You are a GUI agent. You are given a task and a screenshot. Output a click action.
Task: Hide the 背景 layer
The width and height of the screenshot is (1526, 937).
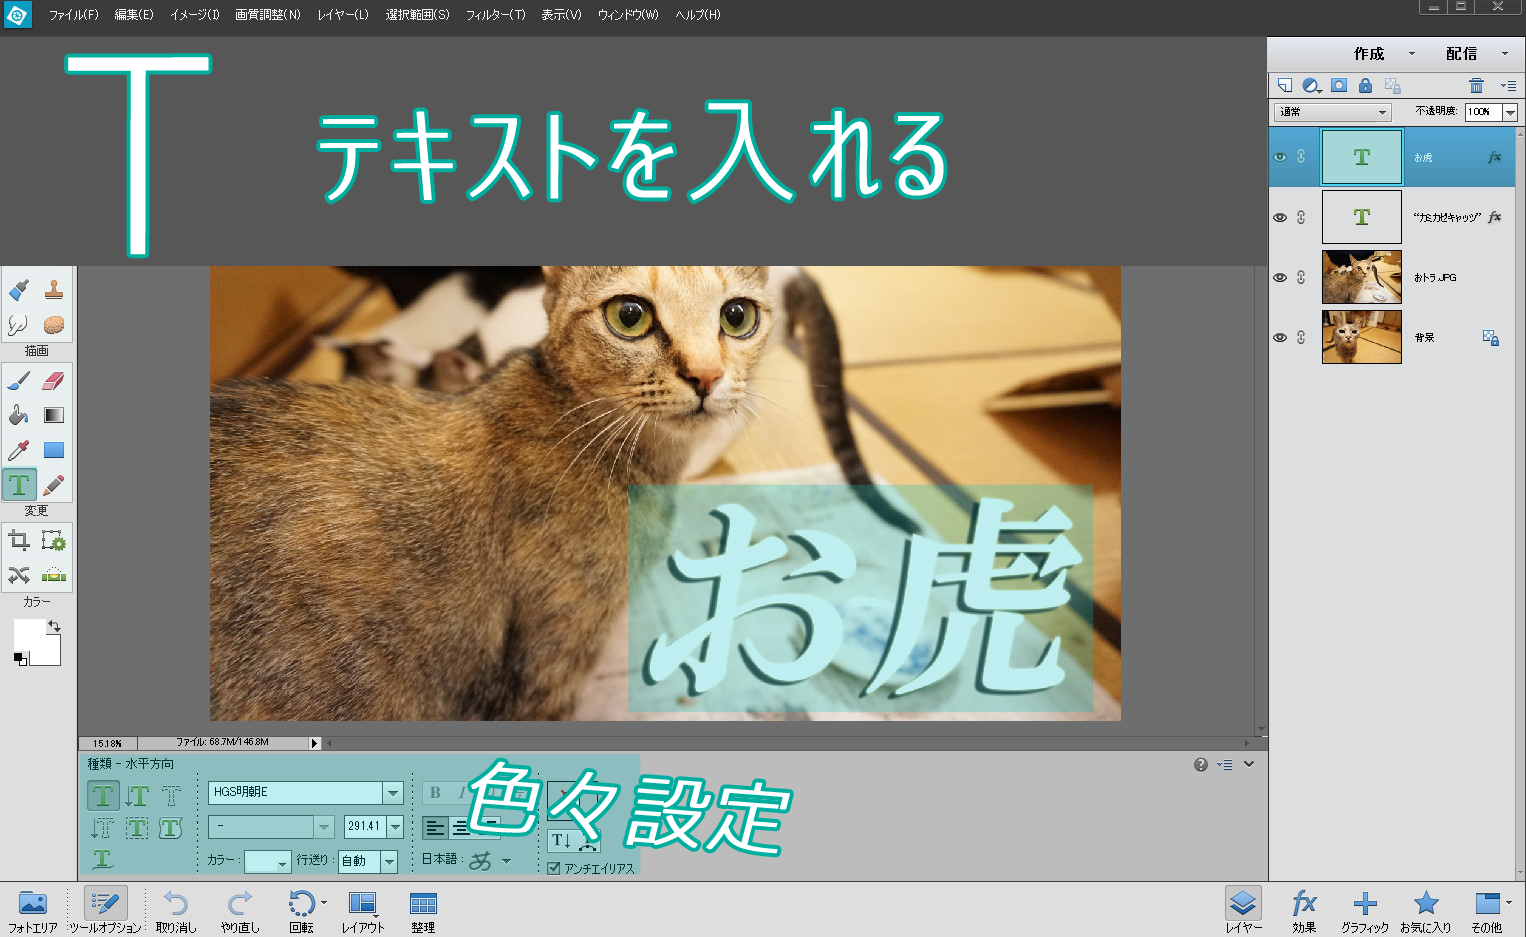[x=1280, y=337]
